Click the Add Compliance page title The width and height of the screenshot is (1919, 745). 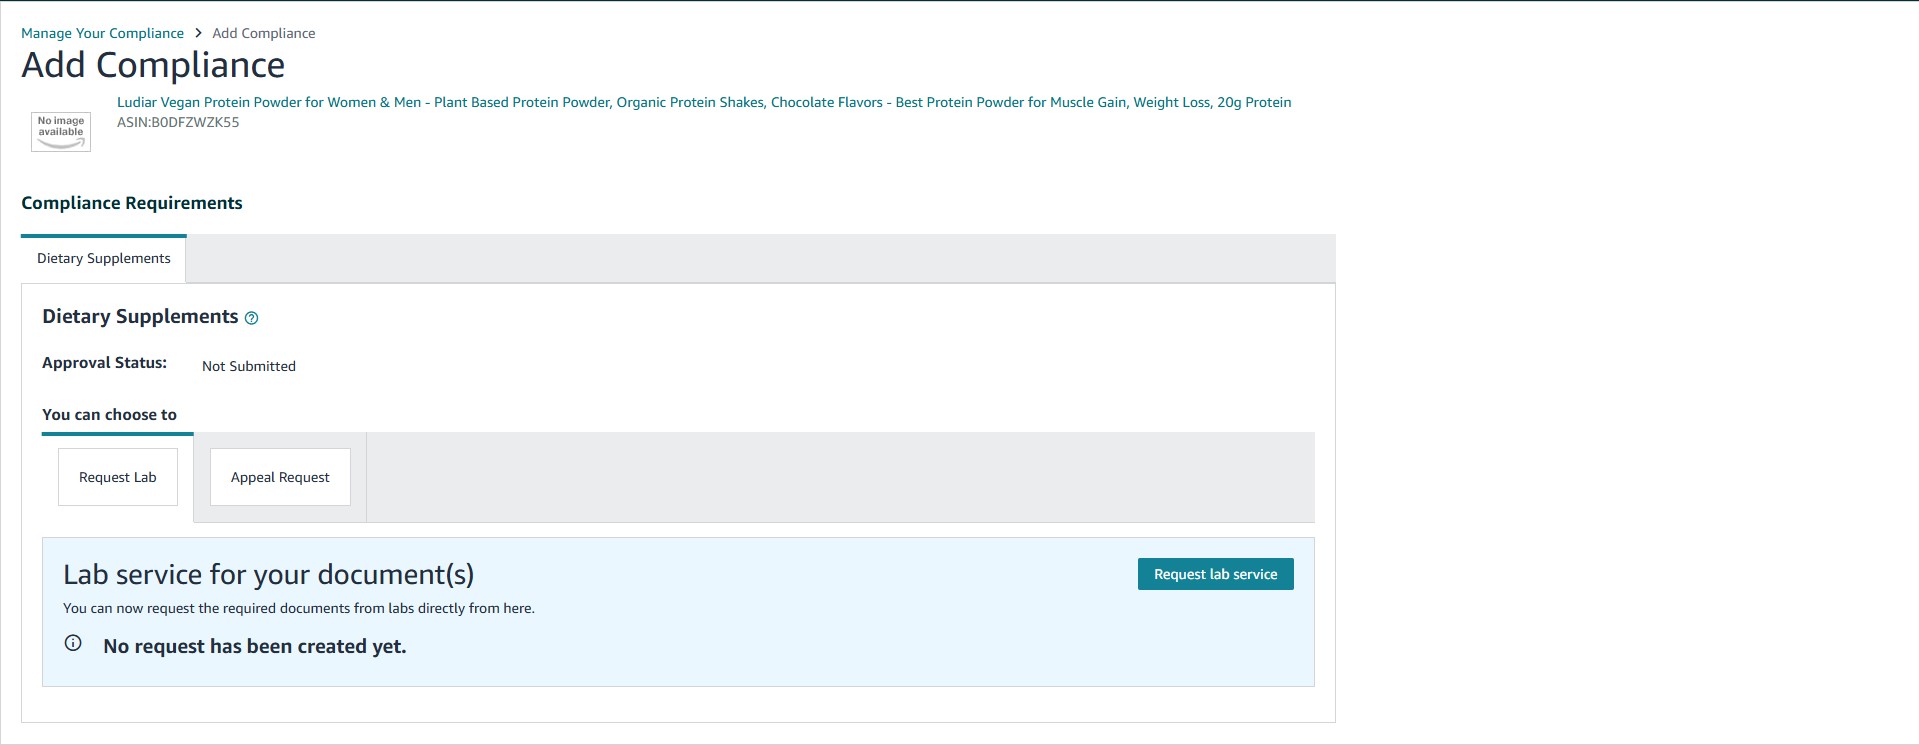tap(153, 65)
